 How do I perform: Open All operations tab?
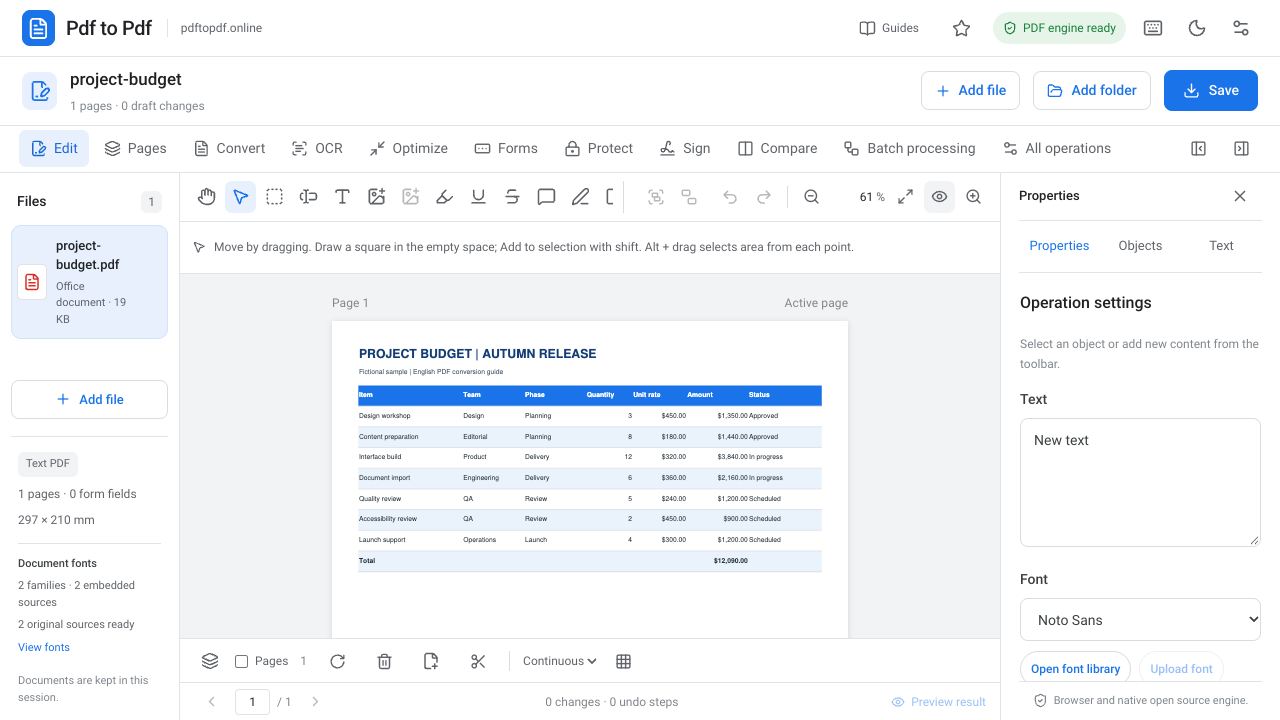pyautogui.click(x=1056, y=148)
